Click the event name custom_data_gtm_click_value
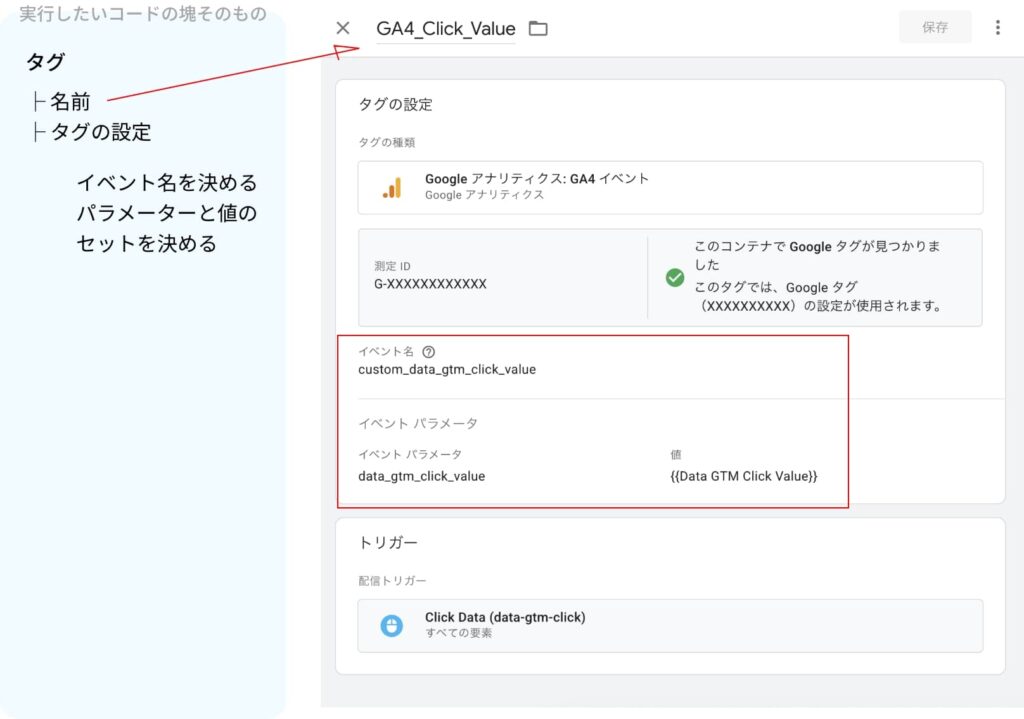The image size is (1024, 719). click(x=447, y=369)
